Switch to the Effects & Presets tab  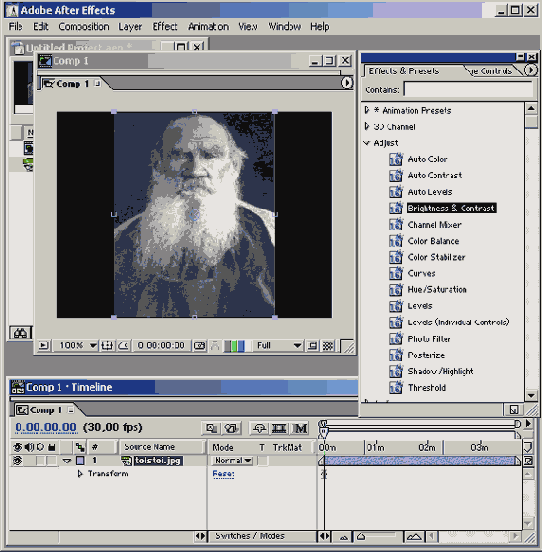(403, 71)
